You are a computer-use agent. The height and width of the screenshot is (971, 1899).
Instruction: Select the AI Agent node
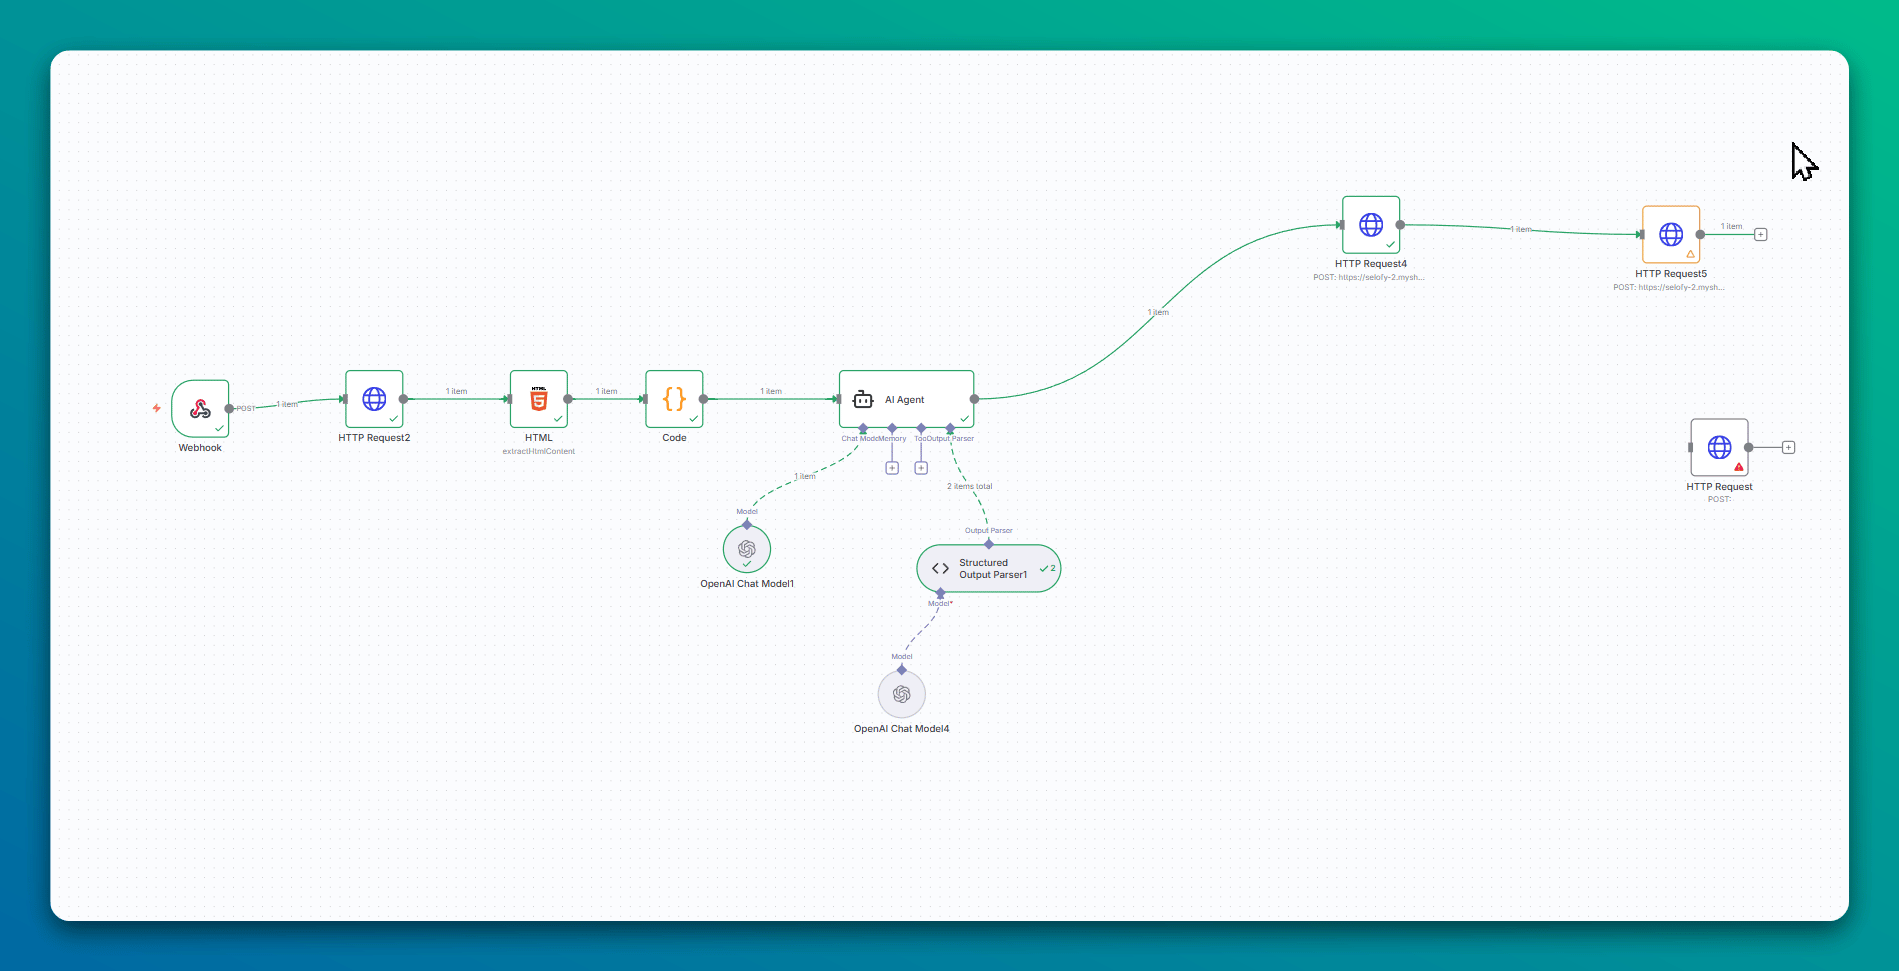coord(906,399)
